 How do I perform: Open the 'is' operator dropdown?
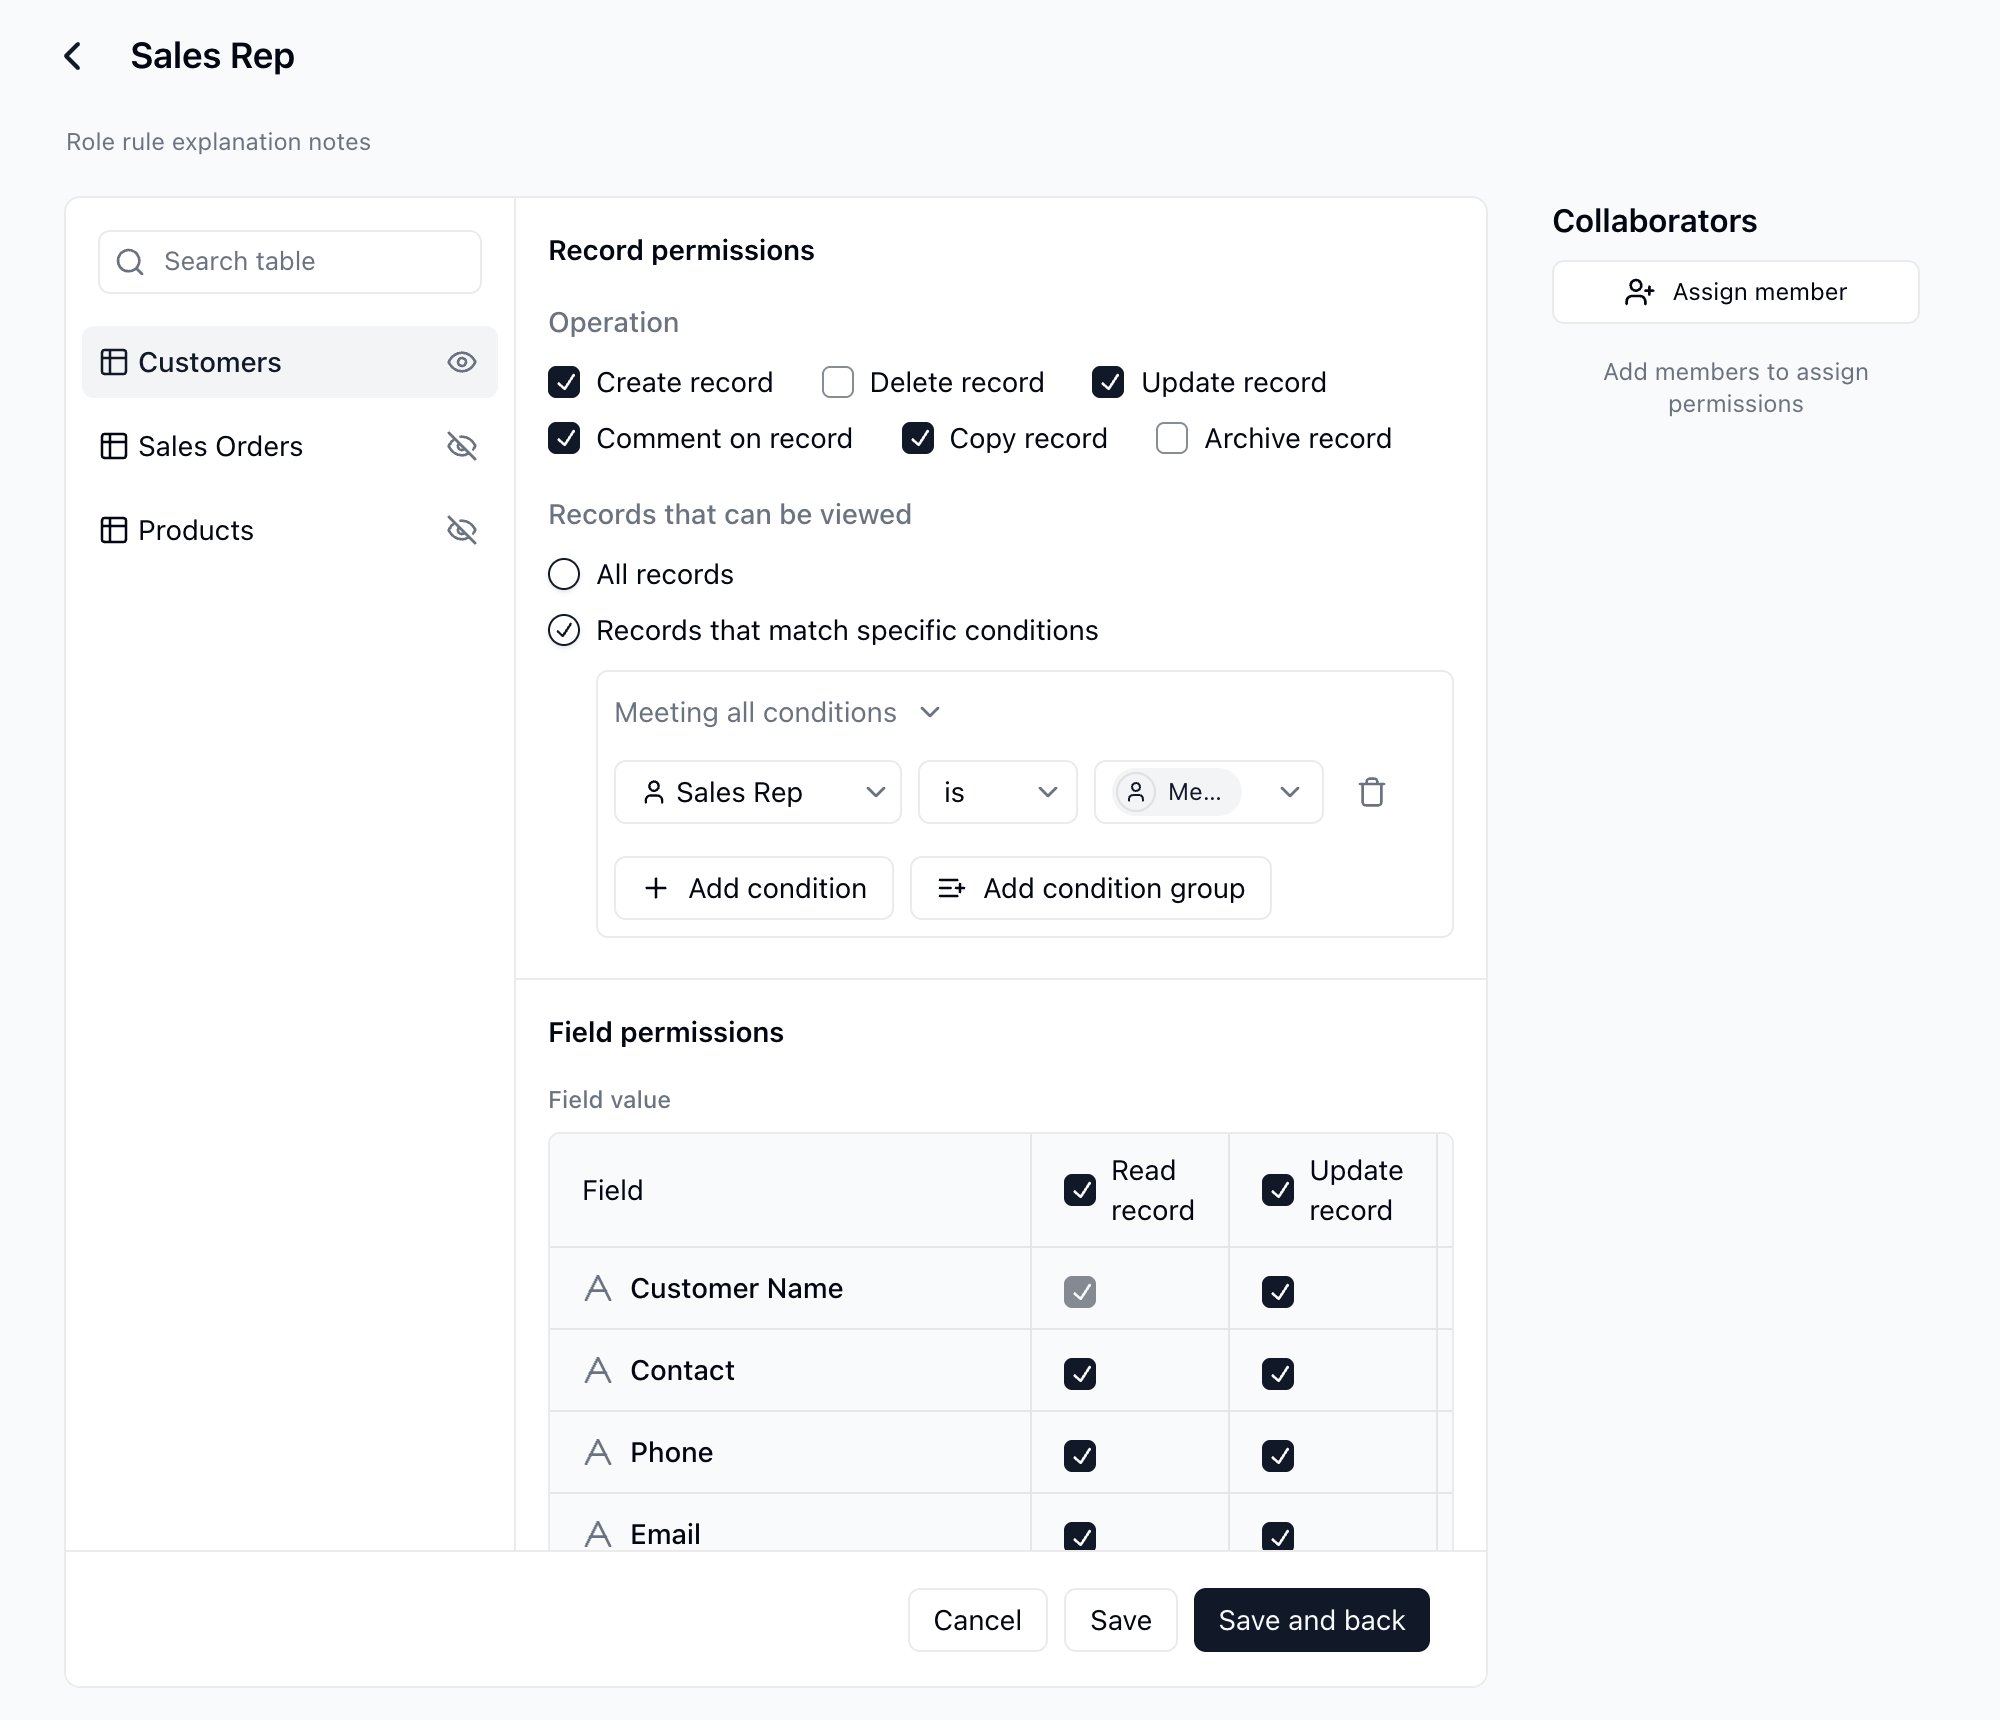tap(998, 792)
